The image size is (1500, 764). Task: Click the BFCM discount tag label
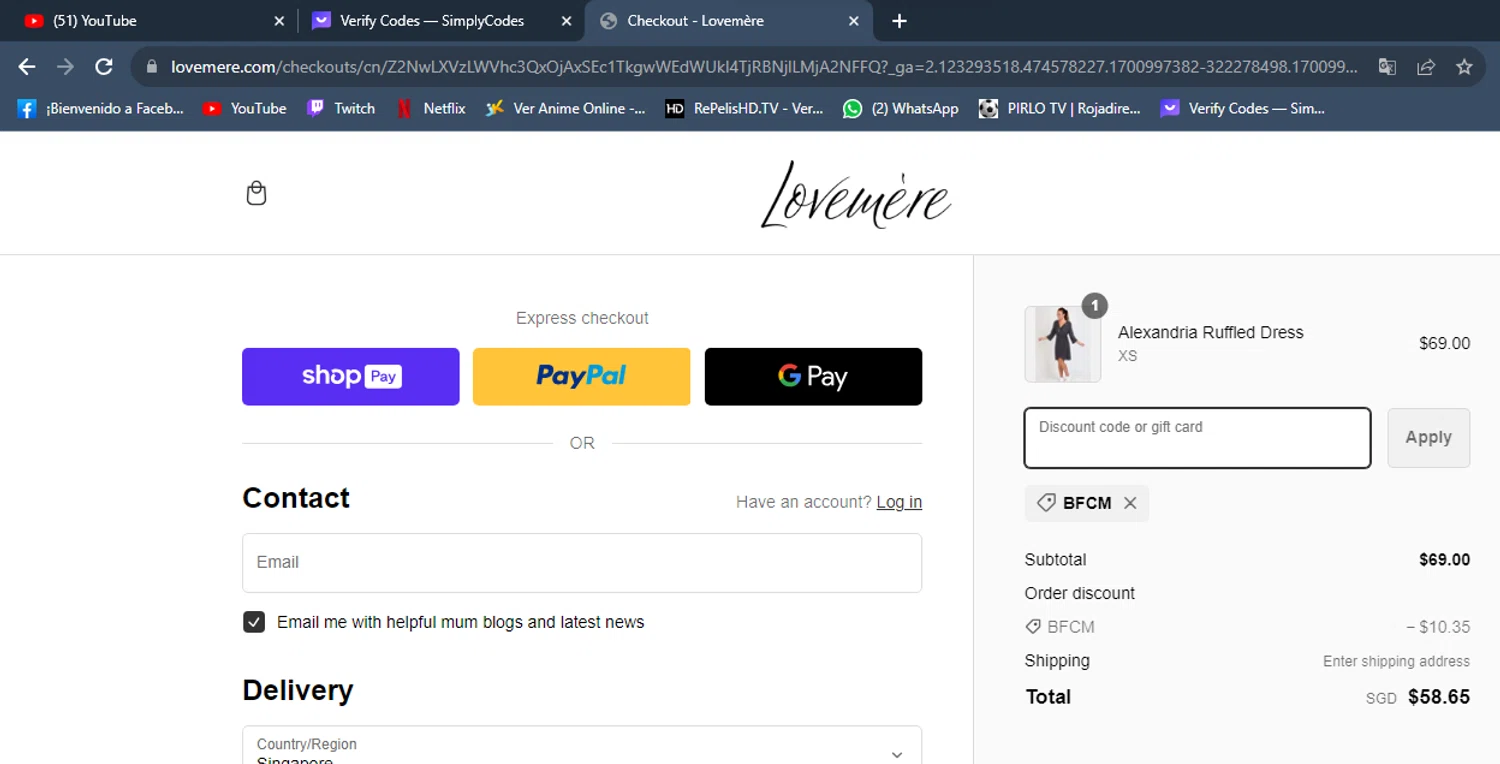tap(1087, 503)
